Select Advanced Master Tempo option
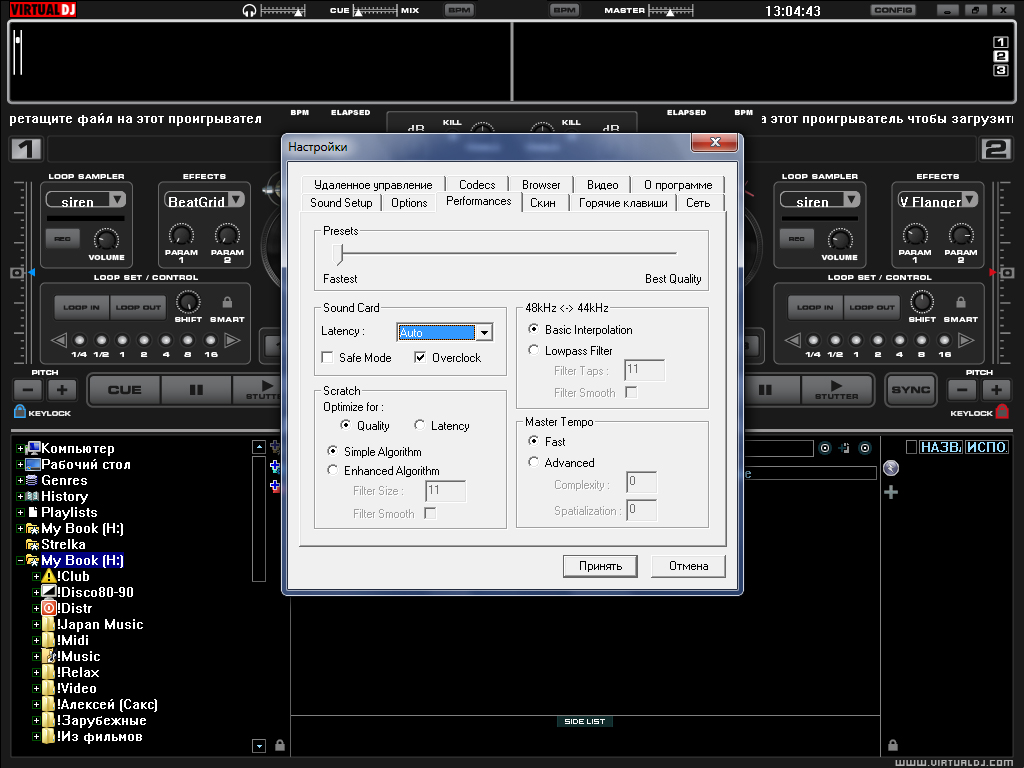The height and width of the screenshot is (768, 1024). coord(534,462)
